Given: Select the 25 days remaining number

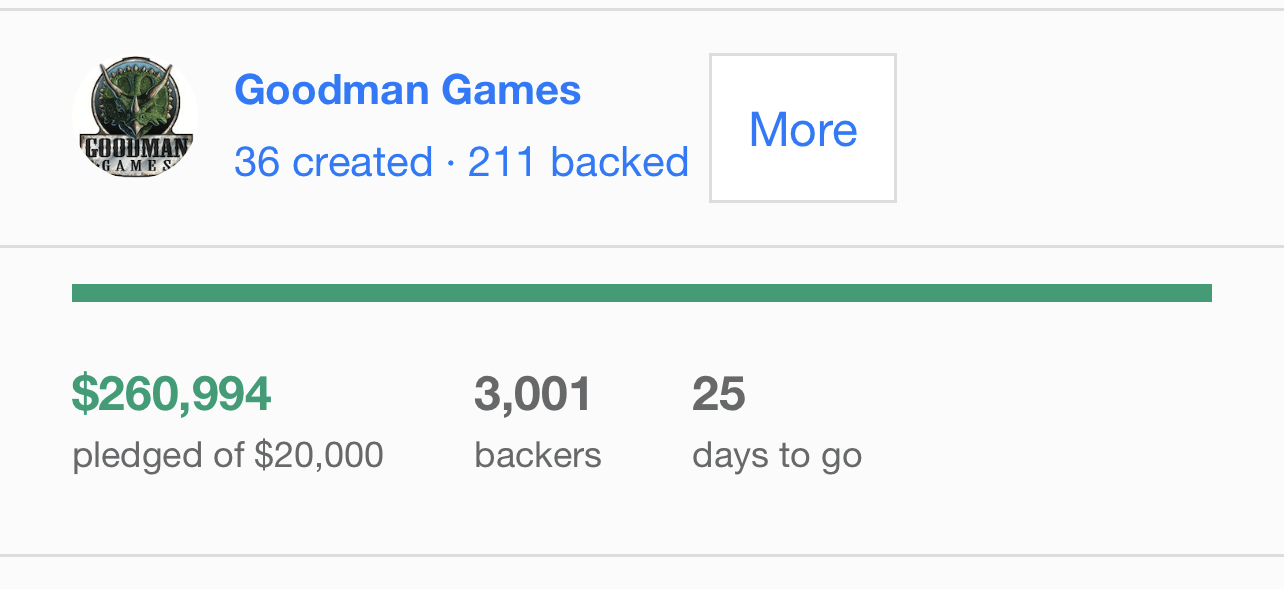Looking at the screenshot, I should [x=718, y=394].
